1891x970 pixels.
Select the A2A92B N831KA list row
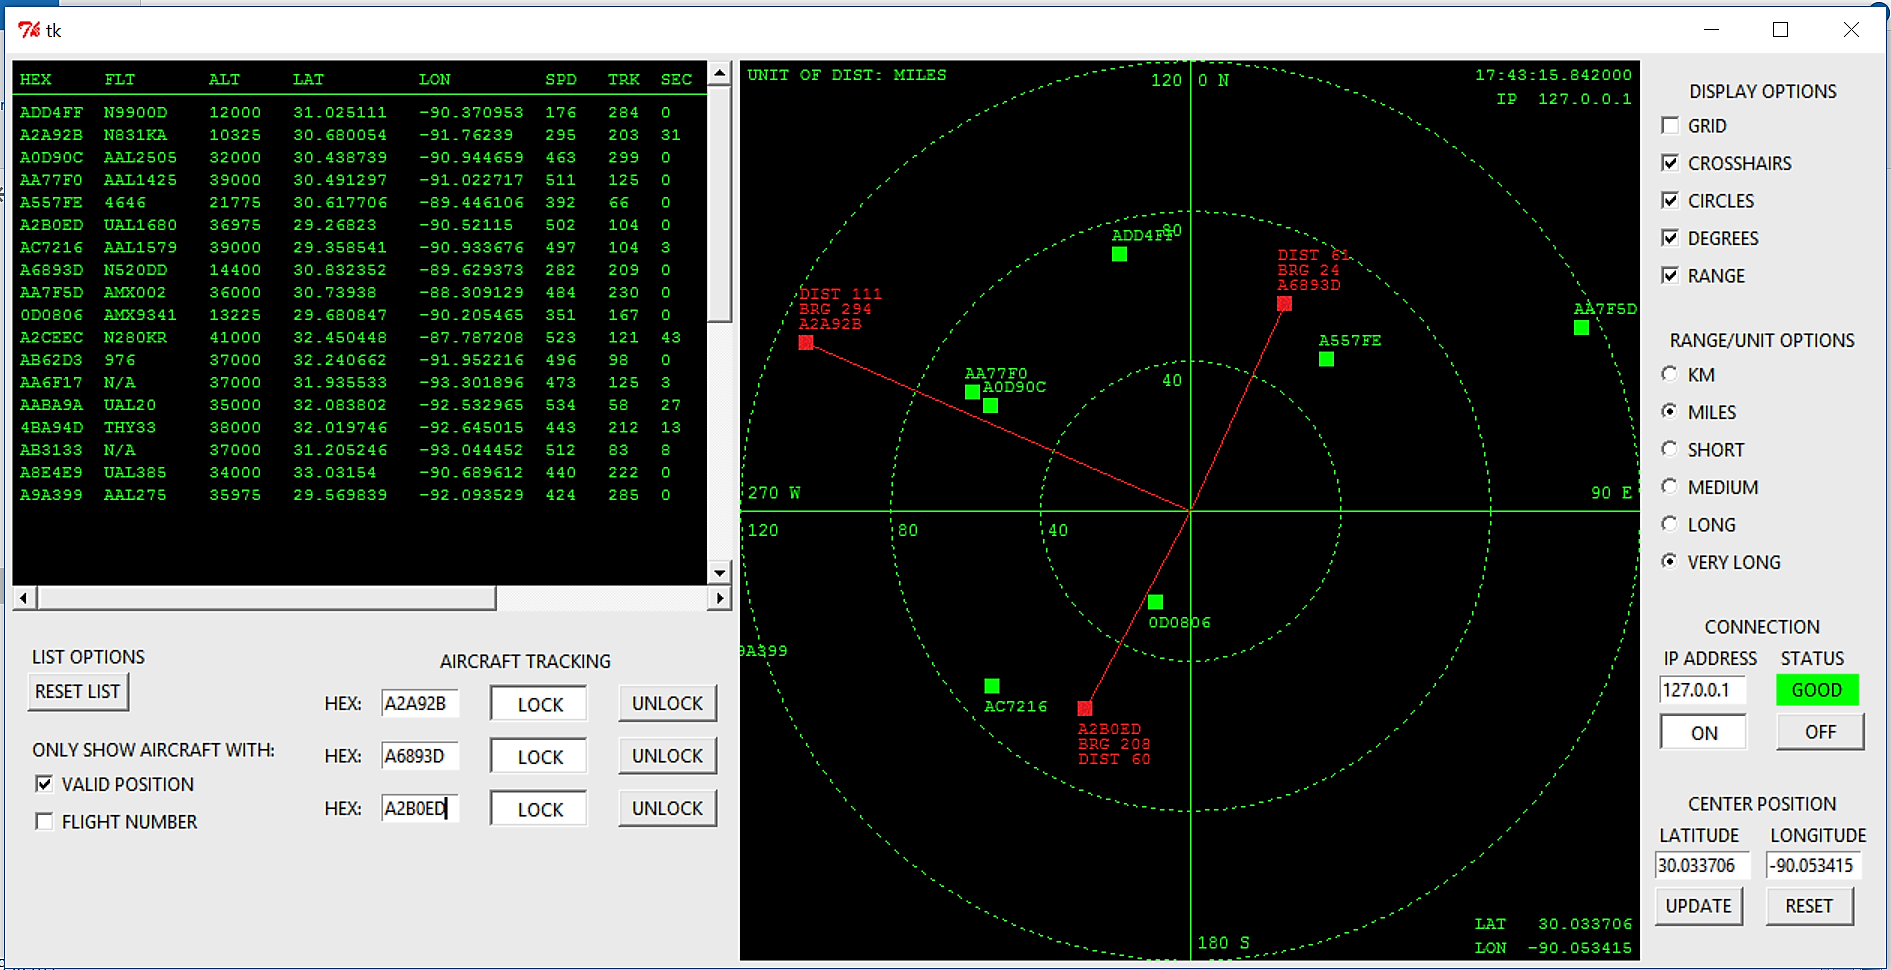click(359, 135)
